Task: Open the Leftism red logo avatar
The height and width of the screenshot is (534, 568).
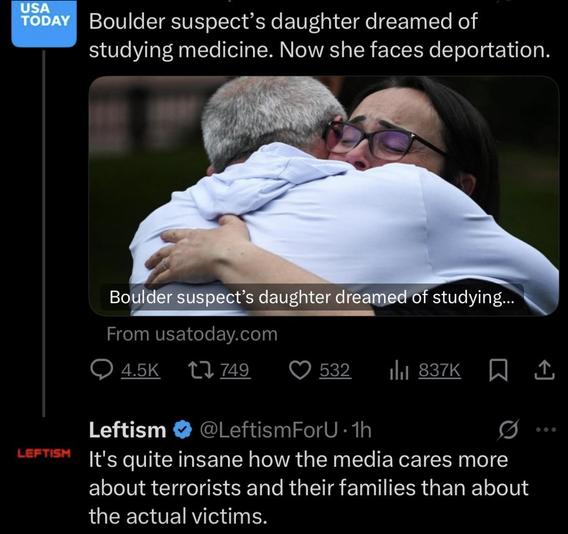Action: pos(44,453)
